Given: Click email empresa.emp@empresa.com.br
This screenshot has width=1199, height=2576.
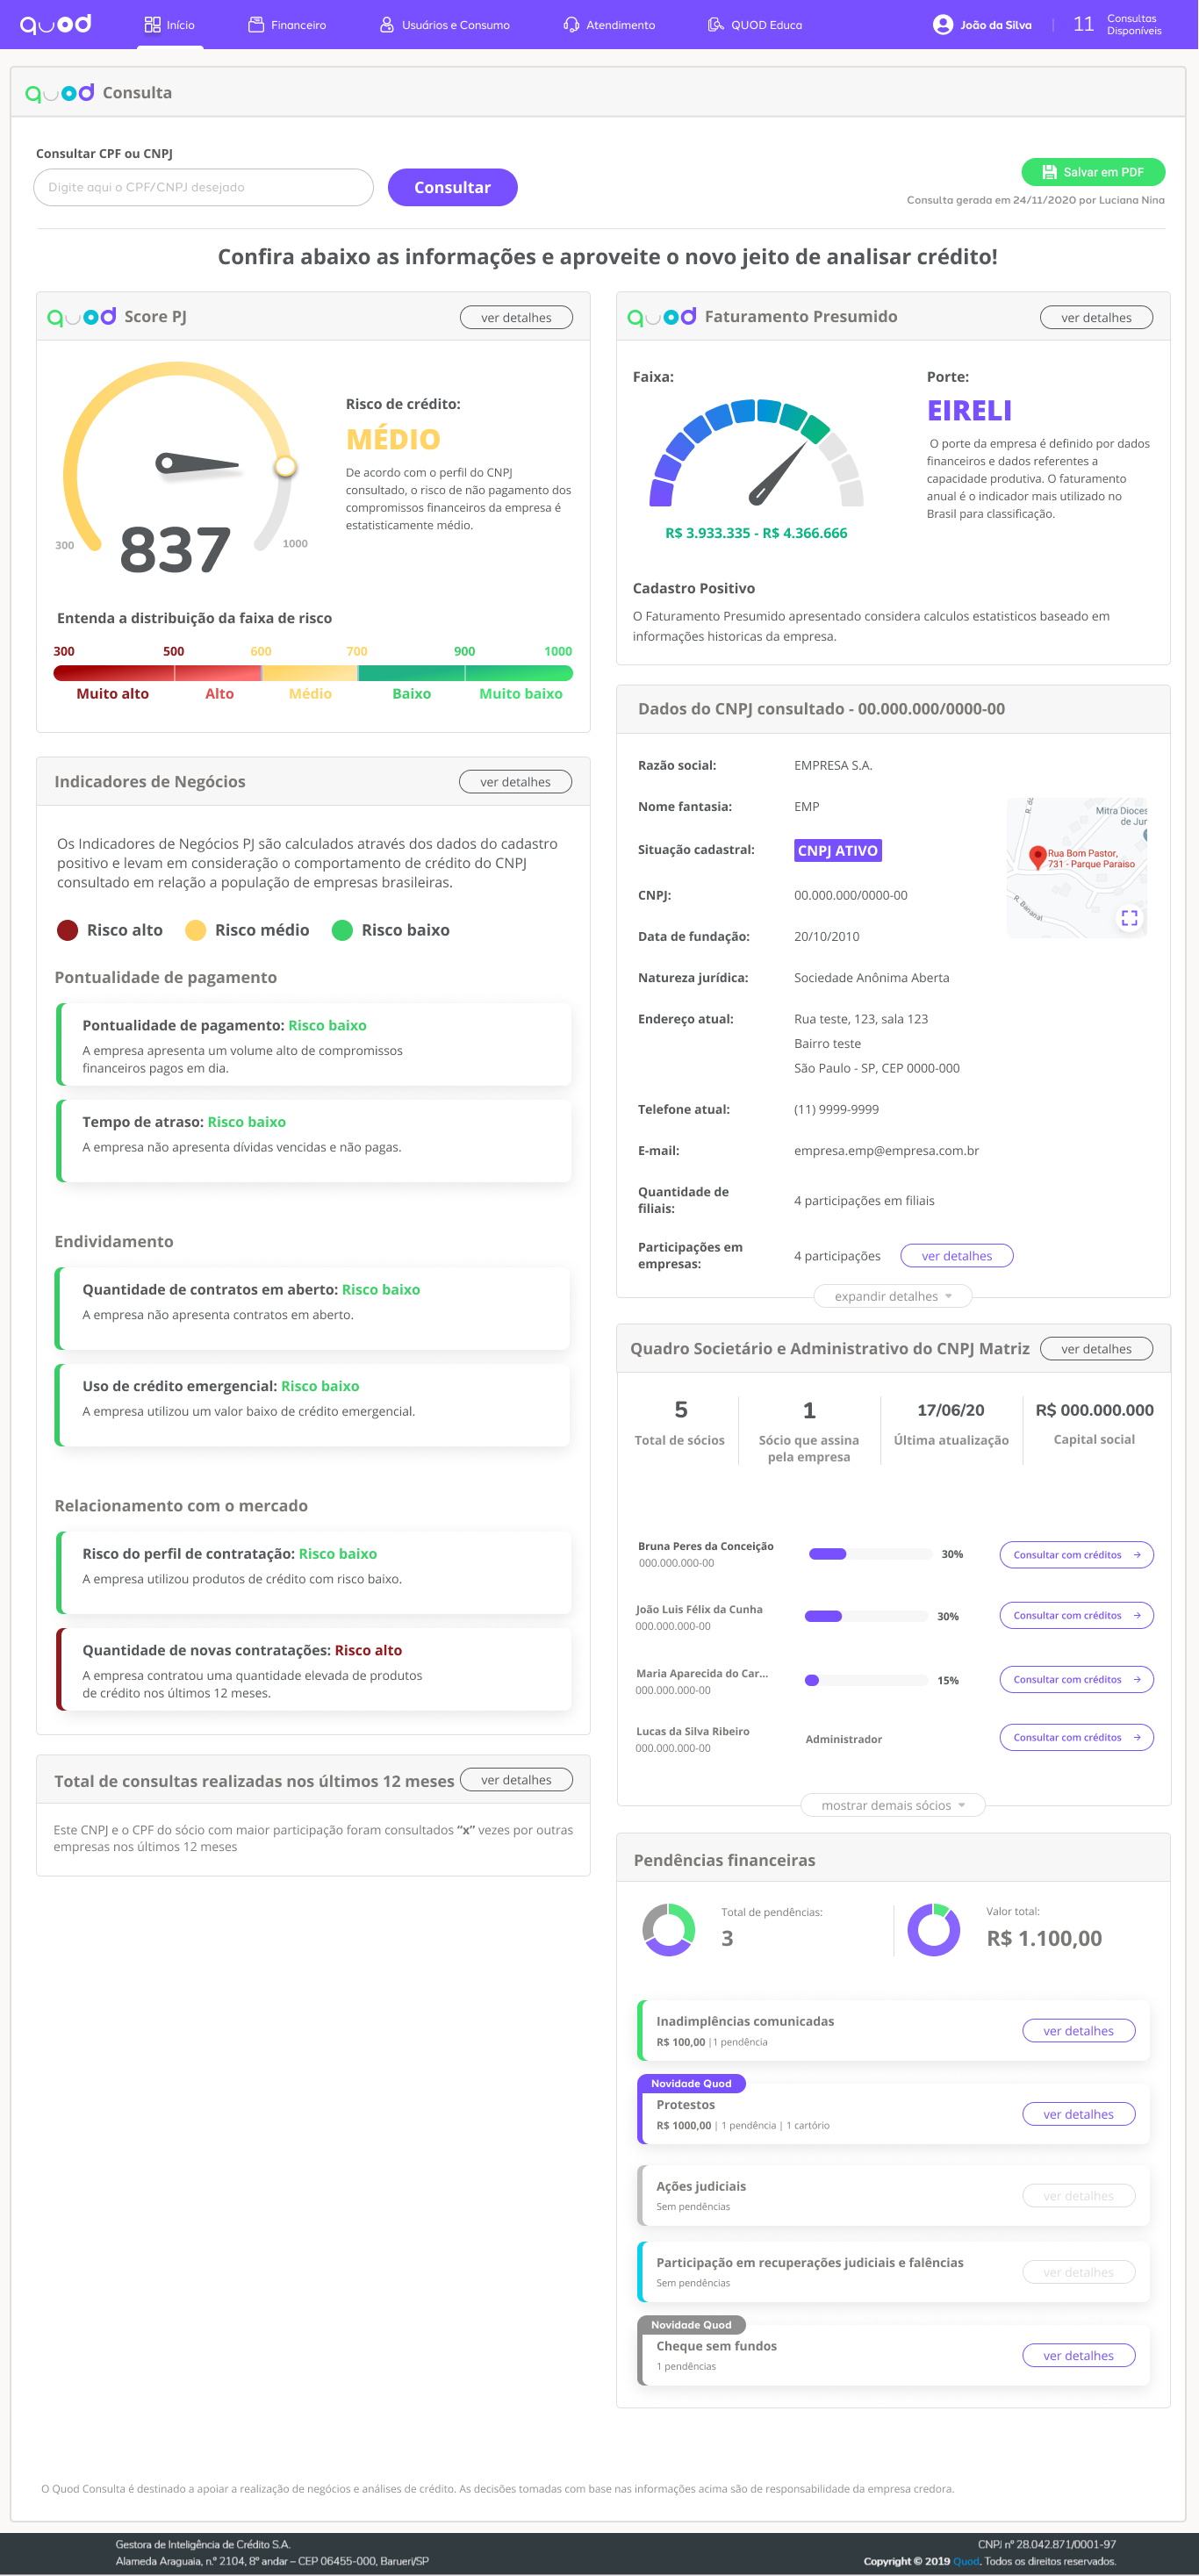Looking at the screenshot, I should pos(886,1151).
